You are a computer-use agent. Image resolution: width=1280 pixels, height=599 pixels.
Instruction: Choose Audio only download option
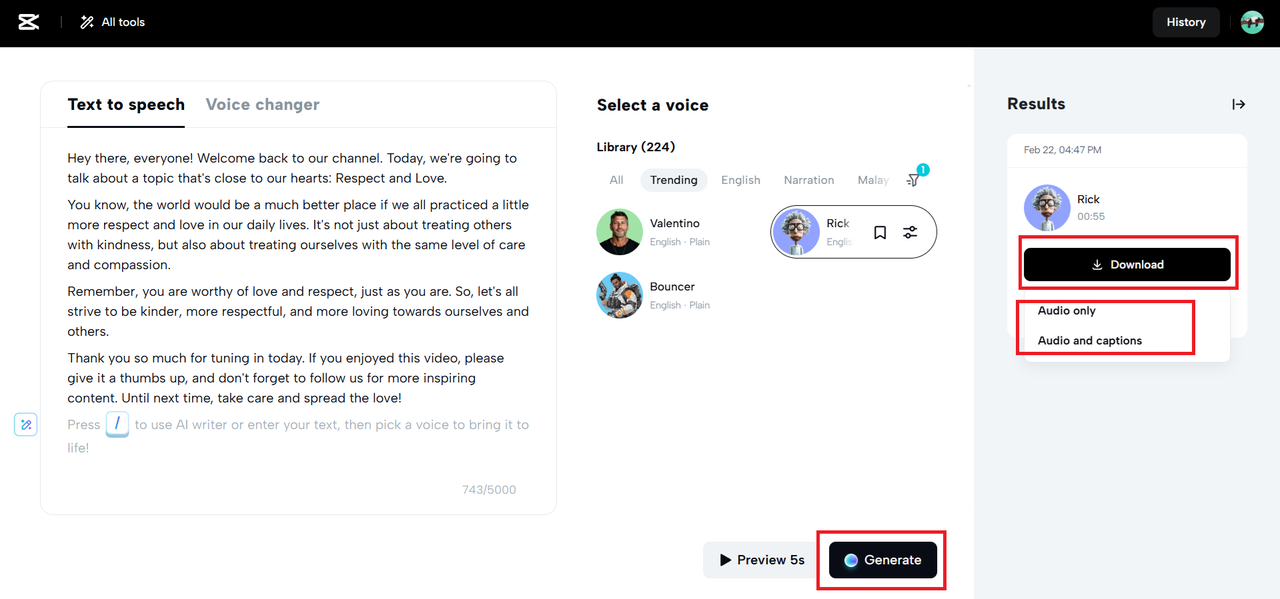[x=1067, y=311]
